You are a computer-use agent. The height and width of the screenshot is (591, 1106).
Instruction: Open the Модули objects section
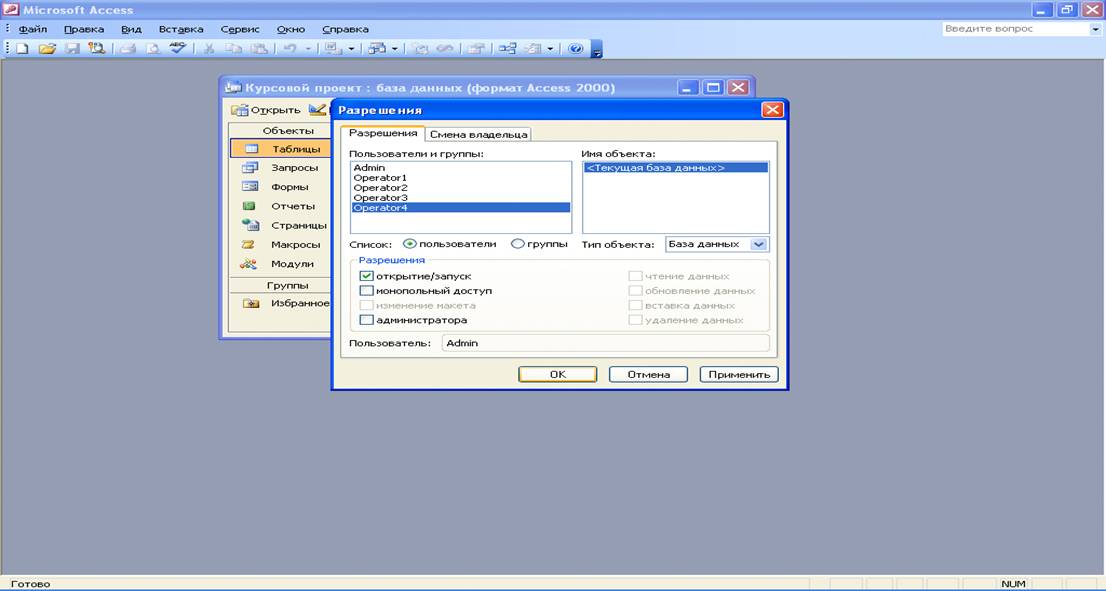point(292,264)
